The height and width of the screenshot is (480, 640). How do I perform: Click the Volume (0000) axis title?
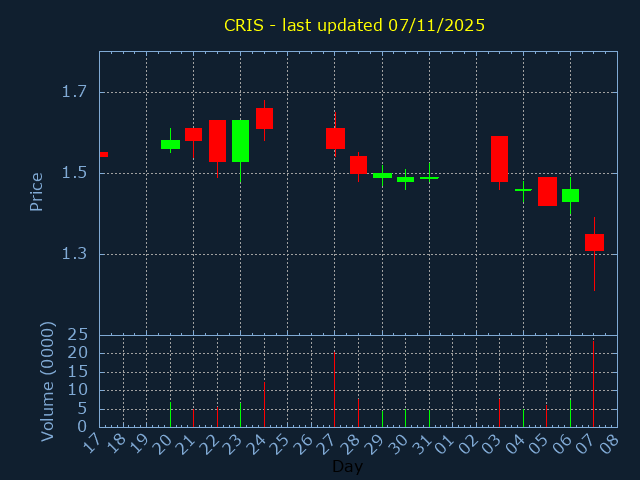47,381
